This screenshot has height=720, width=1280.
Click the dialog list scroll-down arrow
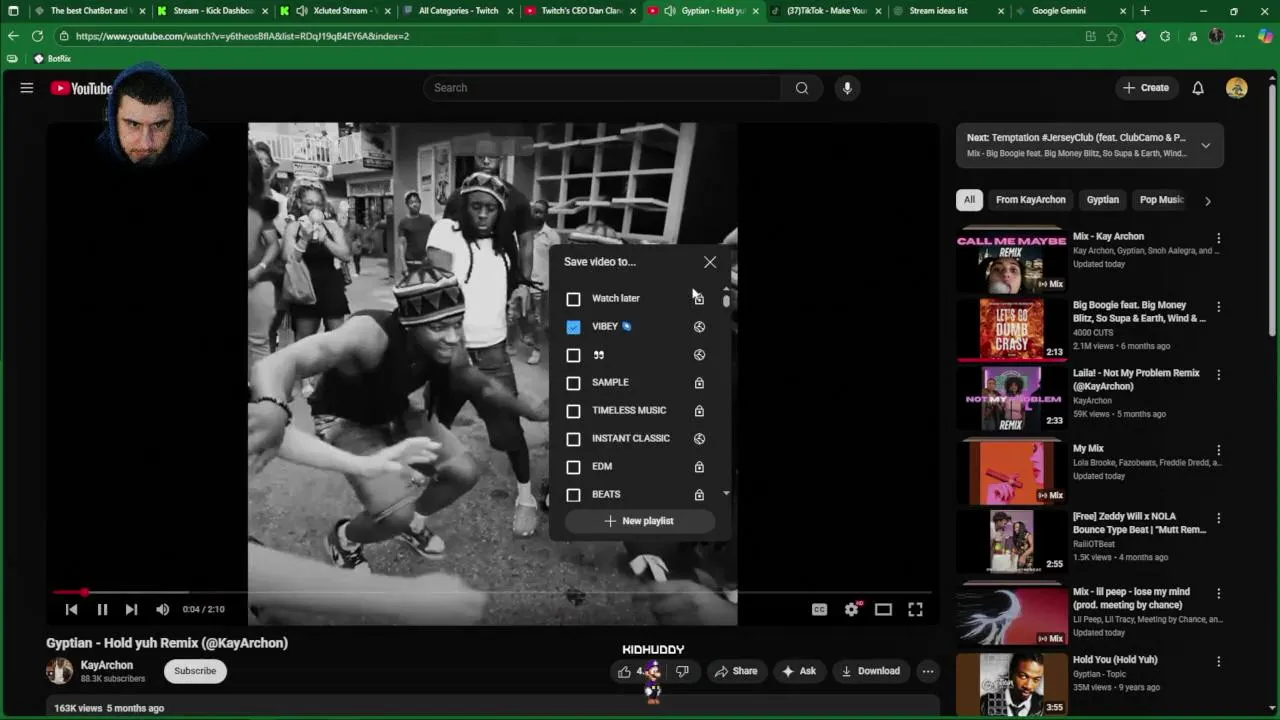[x=726, y=494]
